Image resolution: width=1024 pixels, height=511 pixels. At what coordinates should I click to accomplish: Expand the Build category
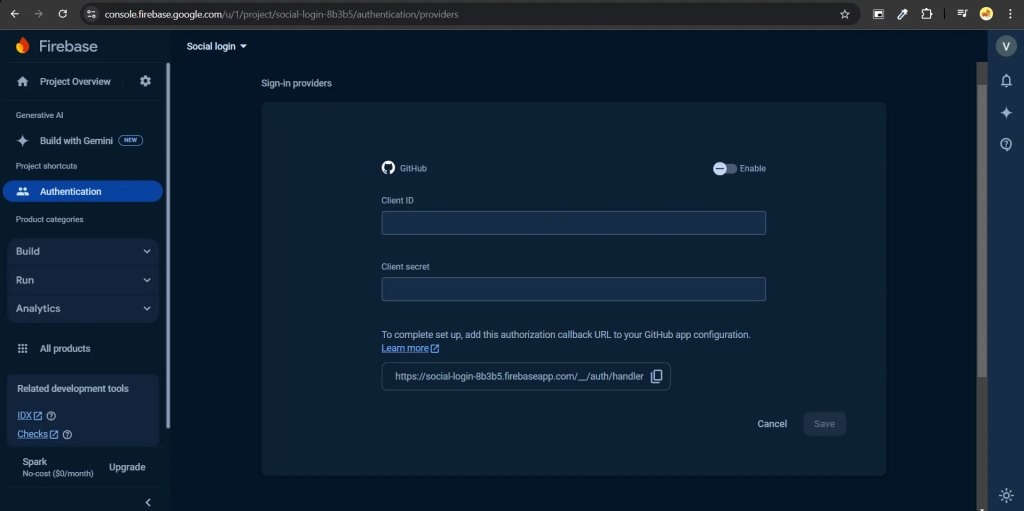coord(83,251)
